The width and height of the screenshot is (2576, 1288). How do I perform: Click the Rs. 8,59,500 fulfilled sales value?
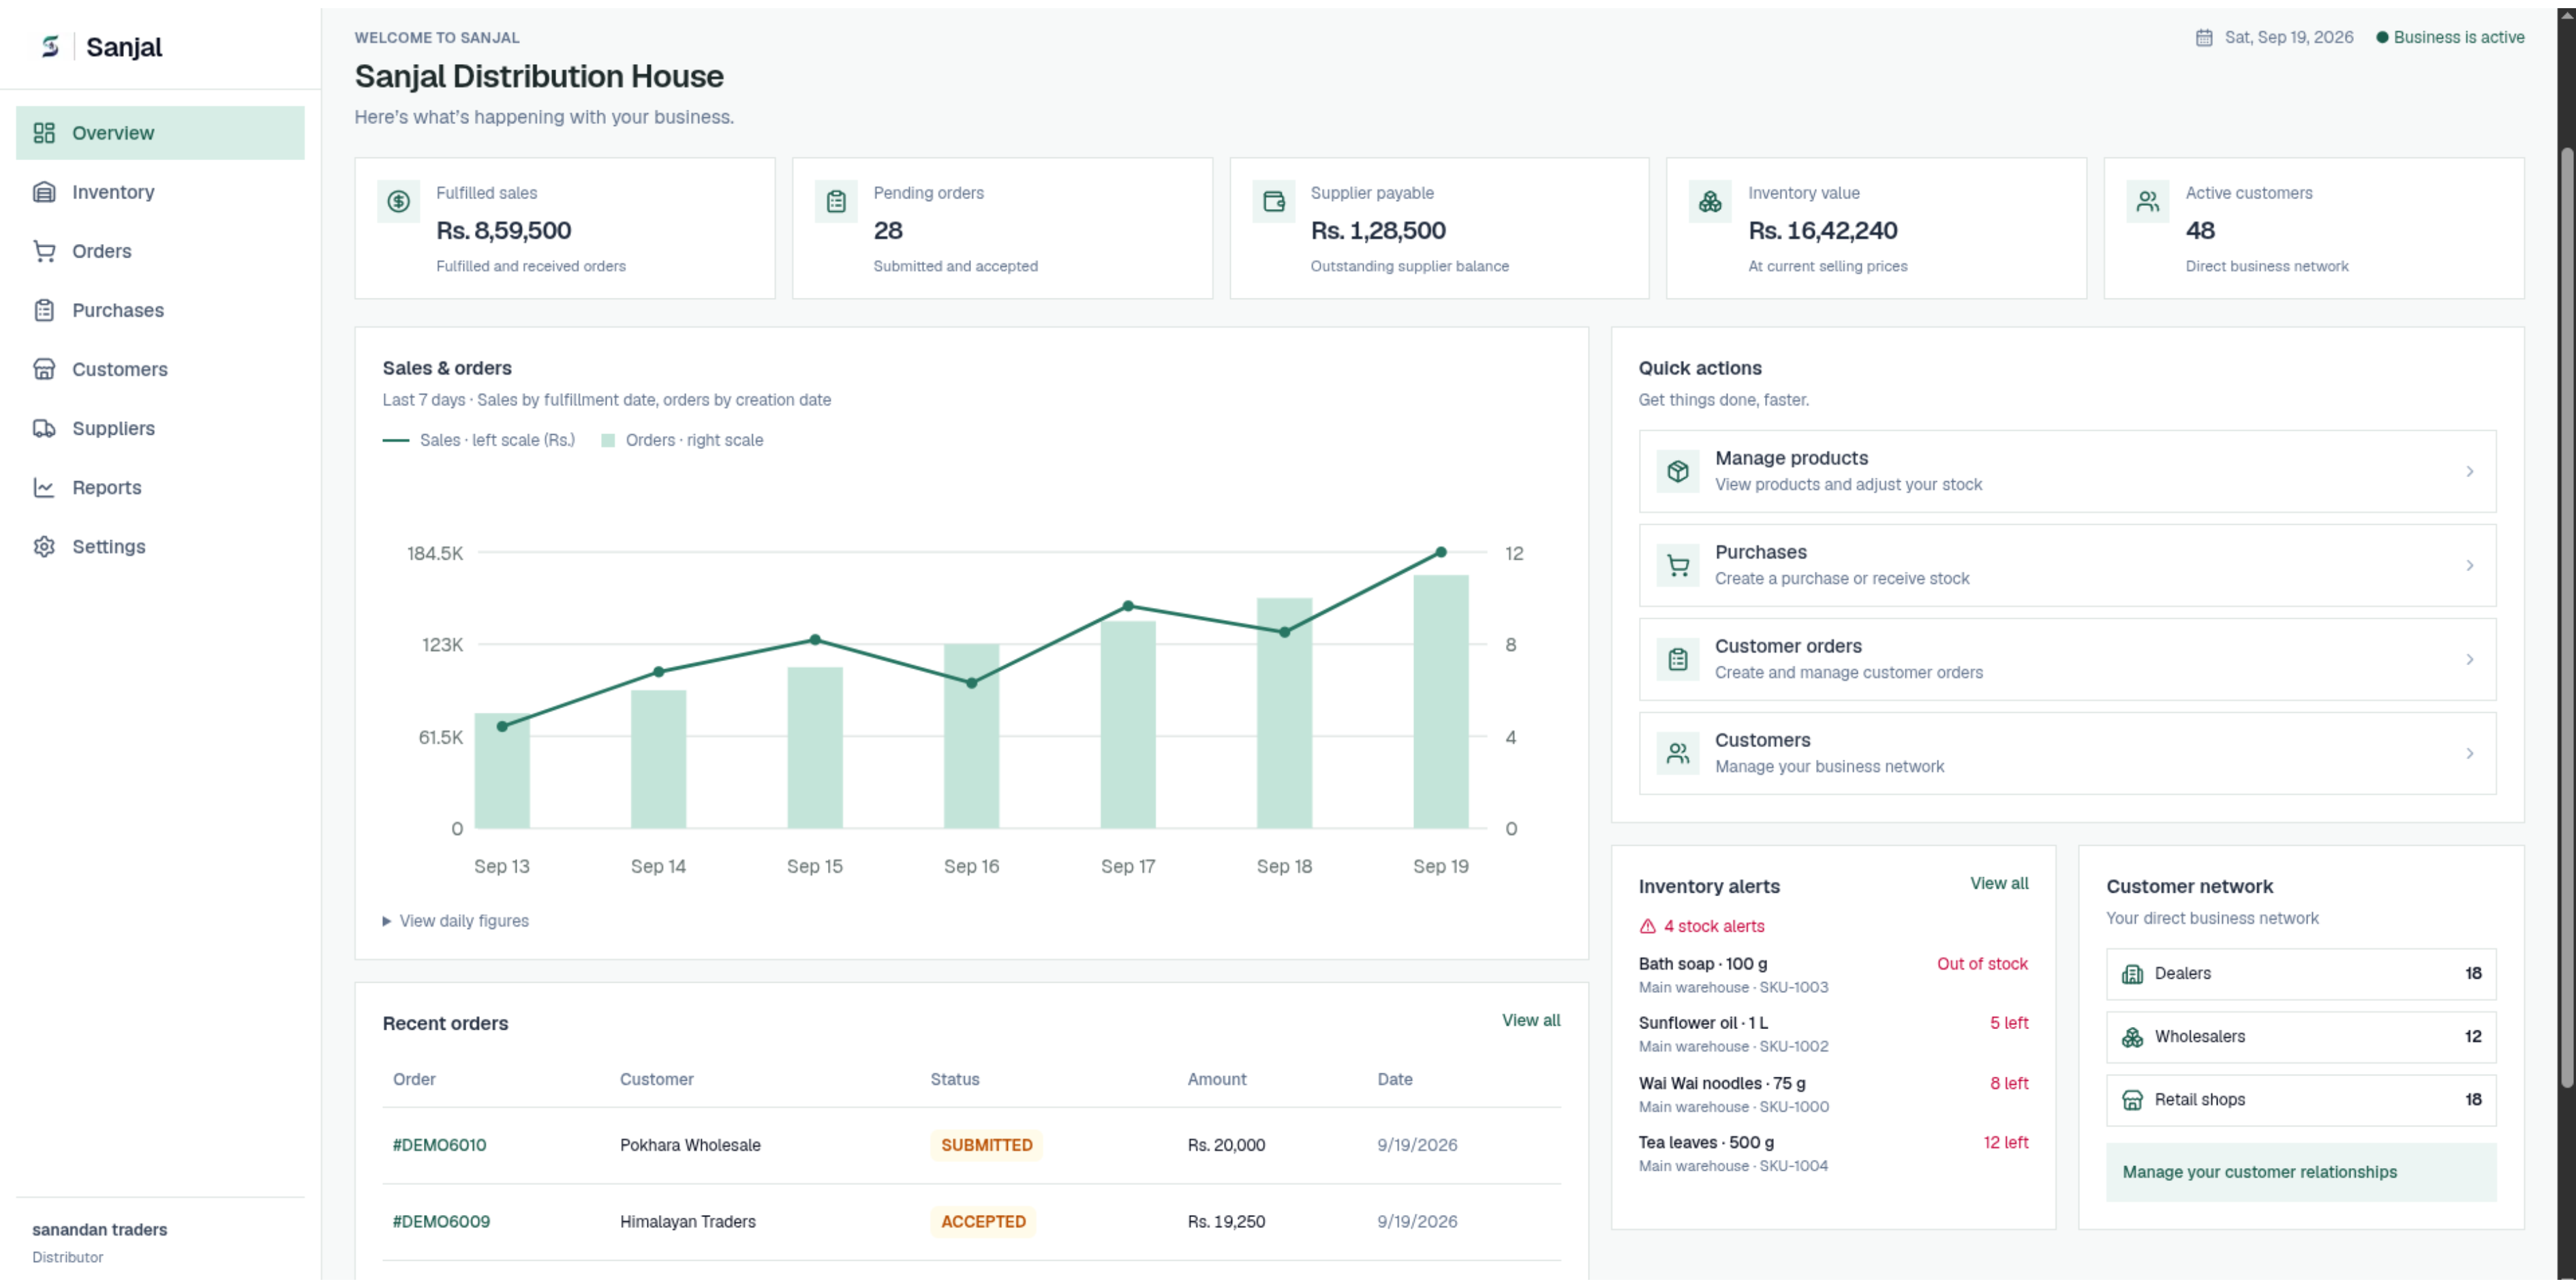[x=503, y=231]
